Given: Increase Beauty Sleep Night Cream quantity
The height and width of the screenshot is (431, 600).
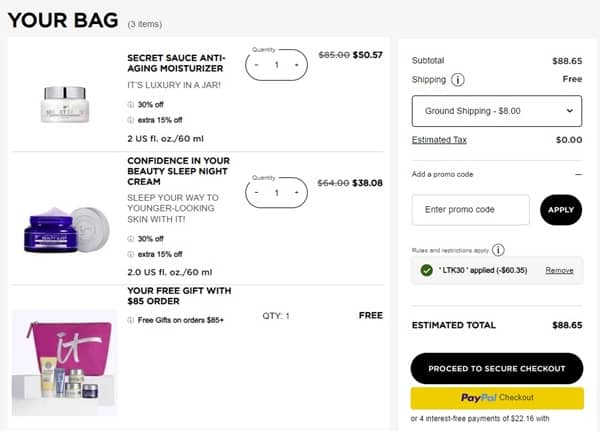Looking at the screenshot, I should click(x=296, y=192).
